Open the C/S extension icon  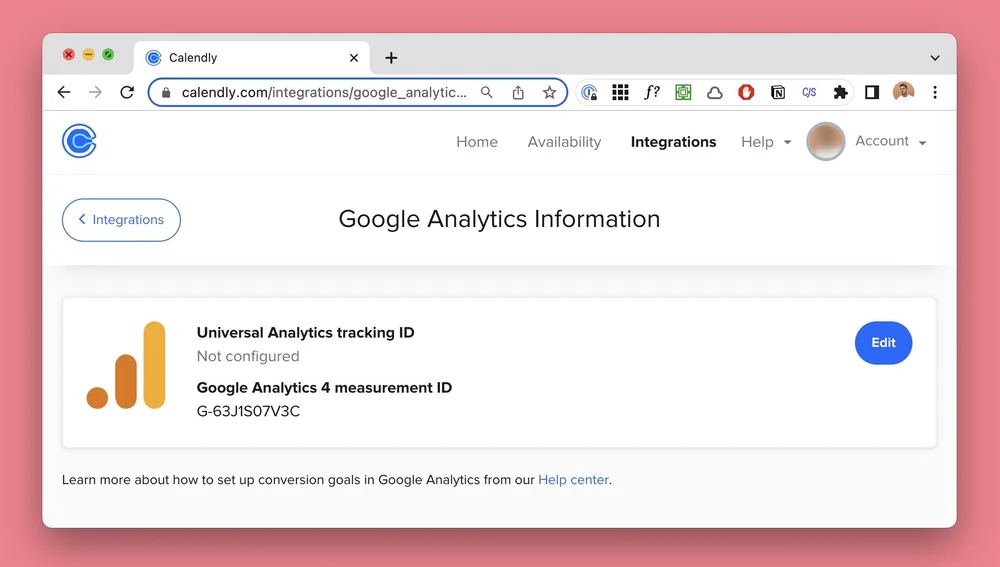click(x=809, y=92)
